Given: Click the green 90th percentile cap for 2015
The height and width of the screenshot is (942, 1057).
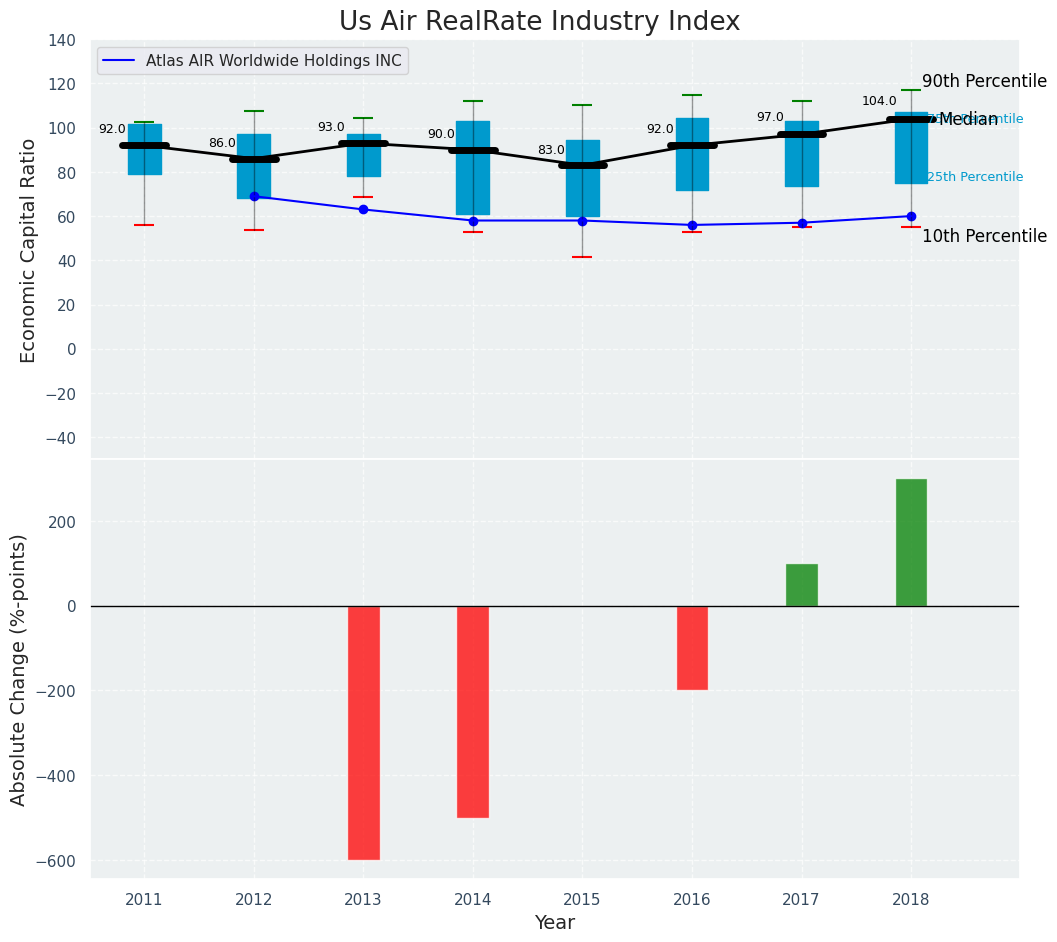Looking at the screenshot, I should 582,105.
